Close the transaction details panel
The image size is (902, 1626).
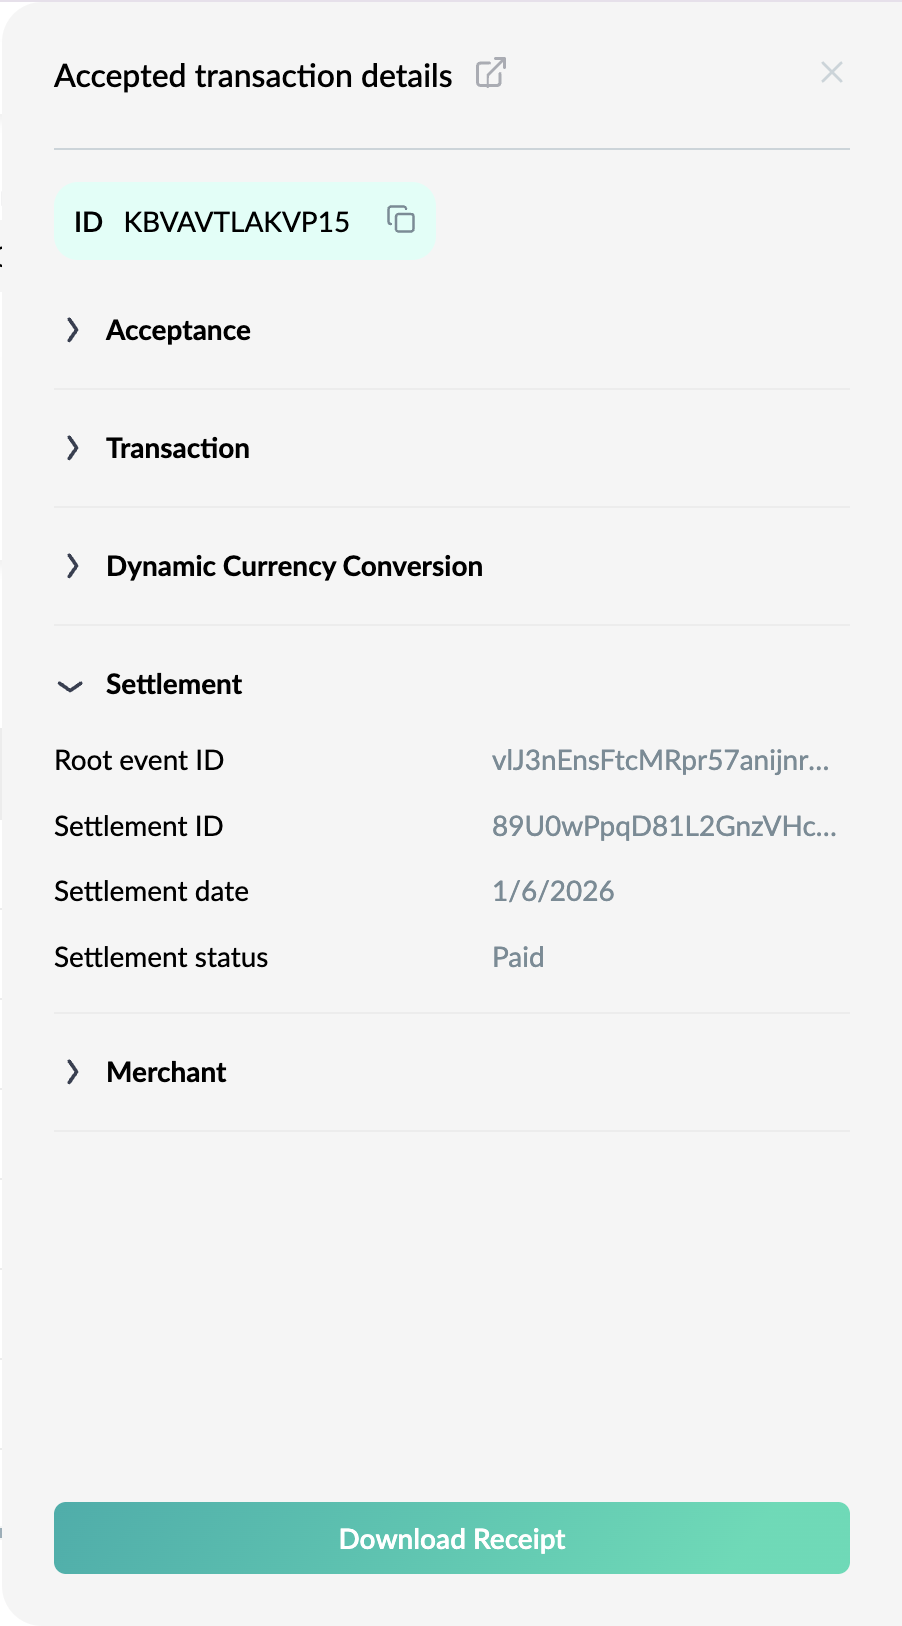coord(832,72)
